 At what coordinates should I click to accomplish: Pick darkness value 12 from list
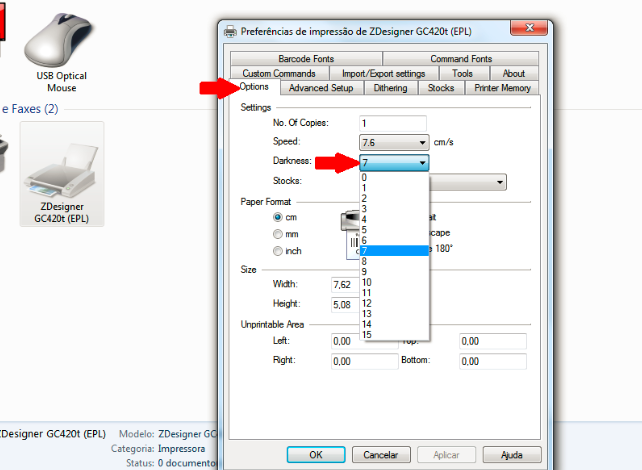click(394, 303)
